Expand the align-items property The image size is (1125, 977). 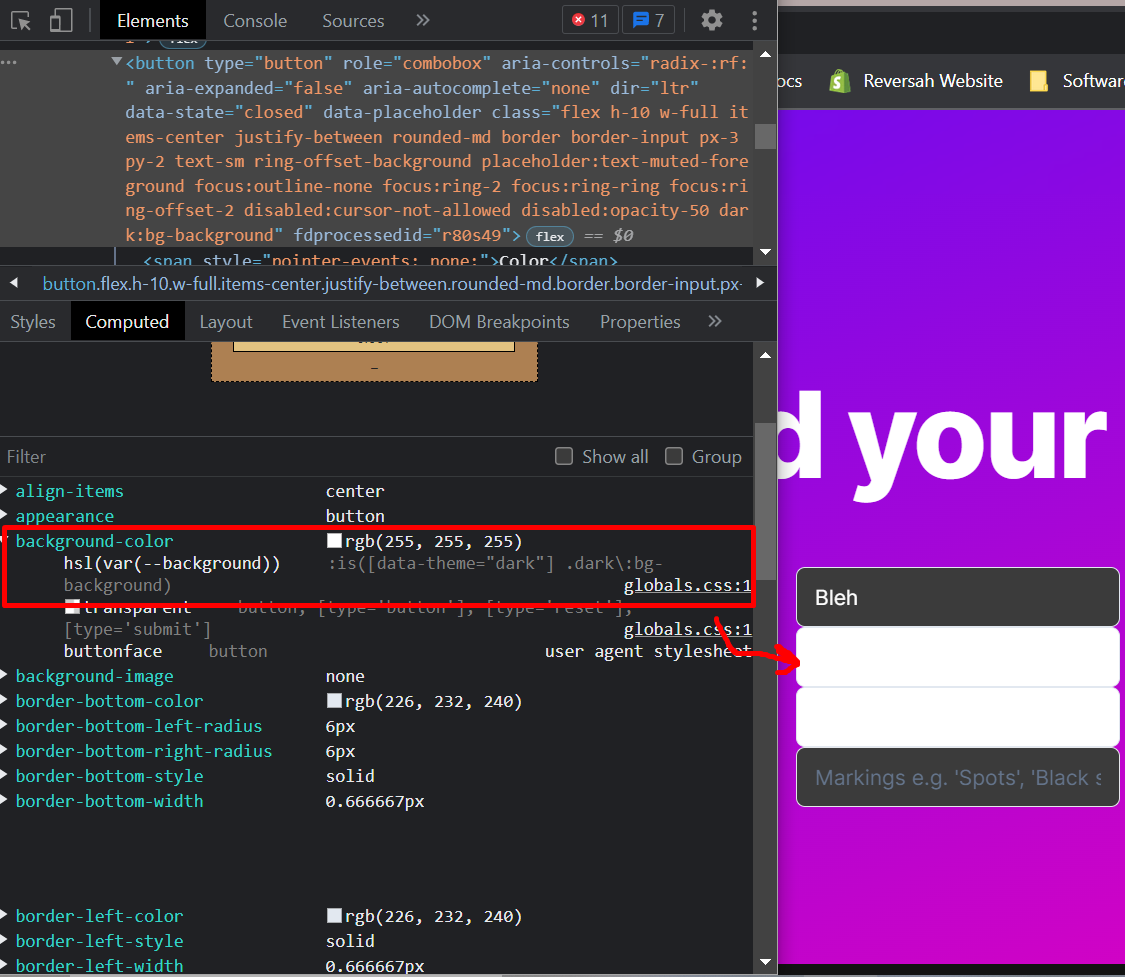(x=6, y=491)
